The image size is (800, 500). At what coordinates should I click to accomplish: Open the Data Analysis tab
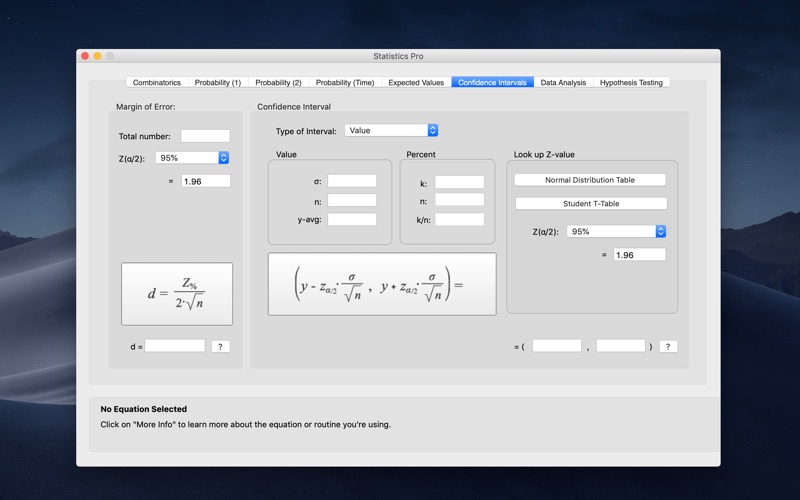click(x=563, y=82)
